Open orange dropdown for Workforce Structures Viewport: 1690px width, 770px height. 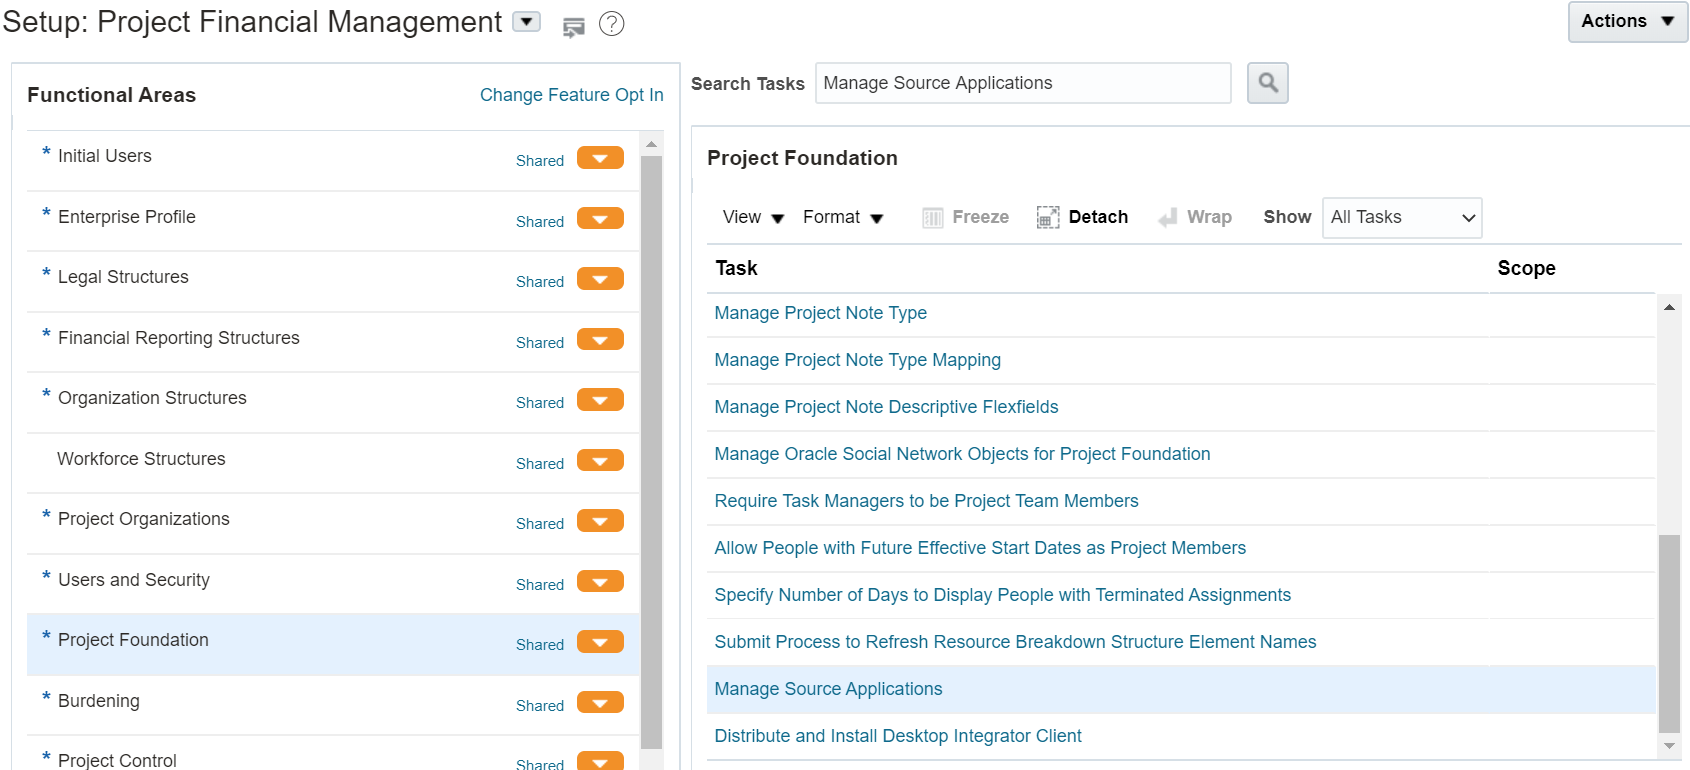(600, 460)
